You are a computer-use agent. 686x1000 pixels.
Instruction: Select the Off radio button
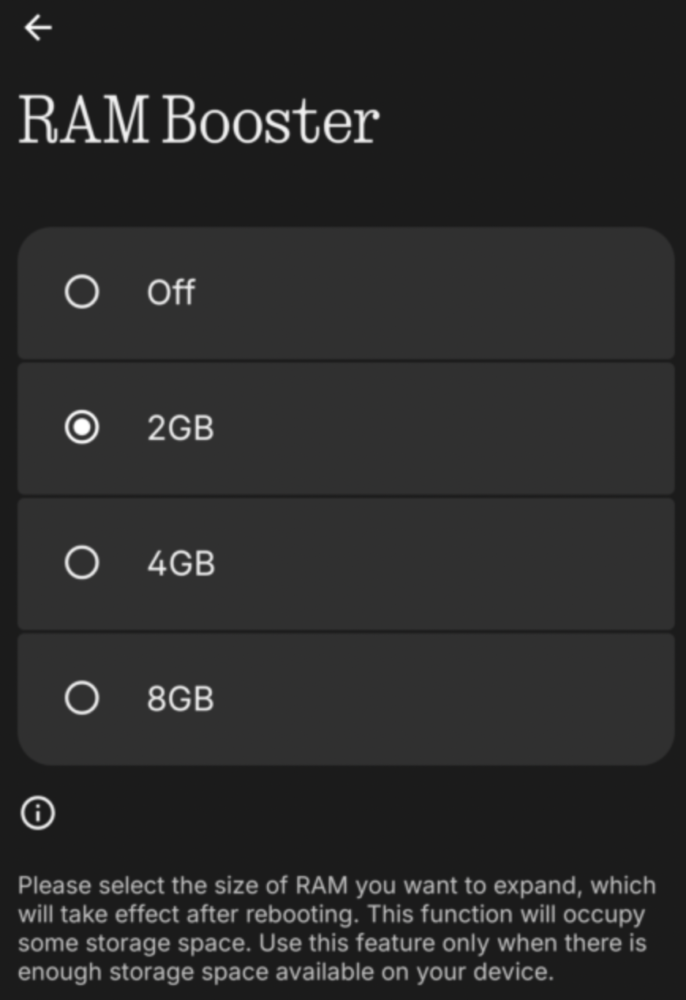click(x=82, y=292)
